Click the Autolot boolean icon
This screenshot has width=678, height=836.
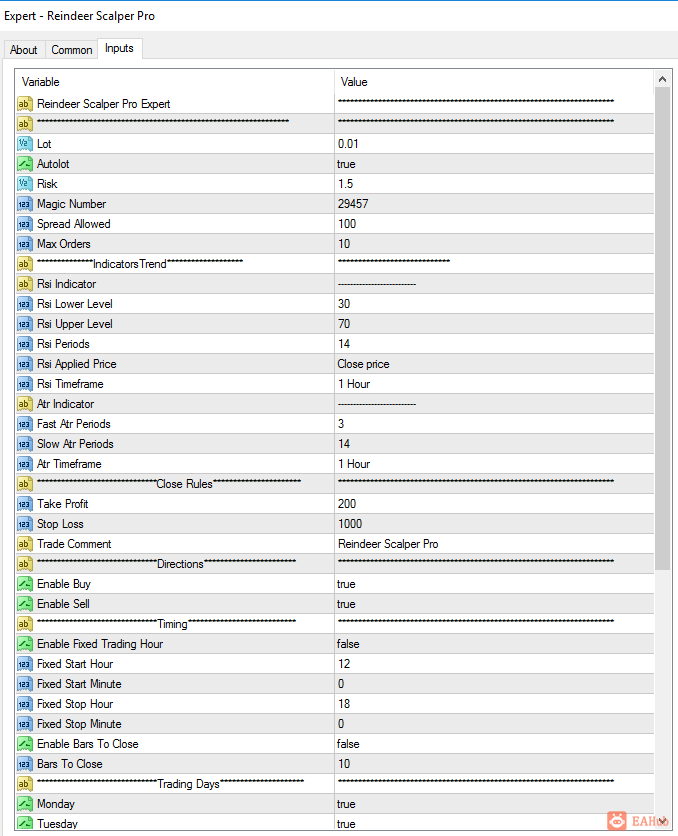pos(25,164)
